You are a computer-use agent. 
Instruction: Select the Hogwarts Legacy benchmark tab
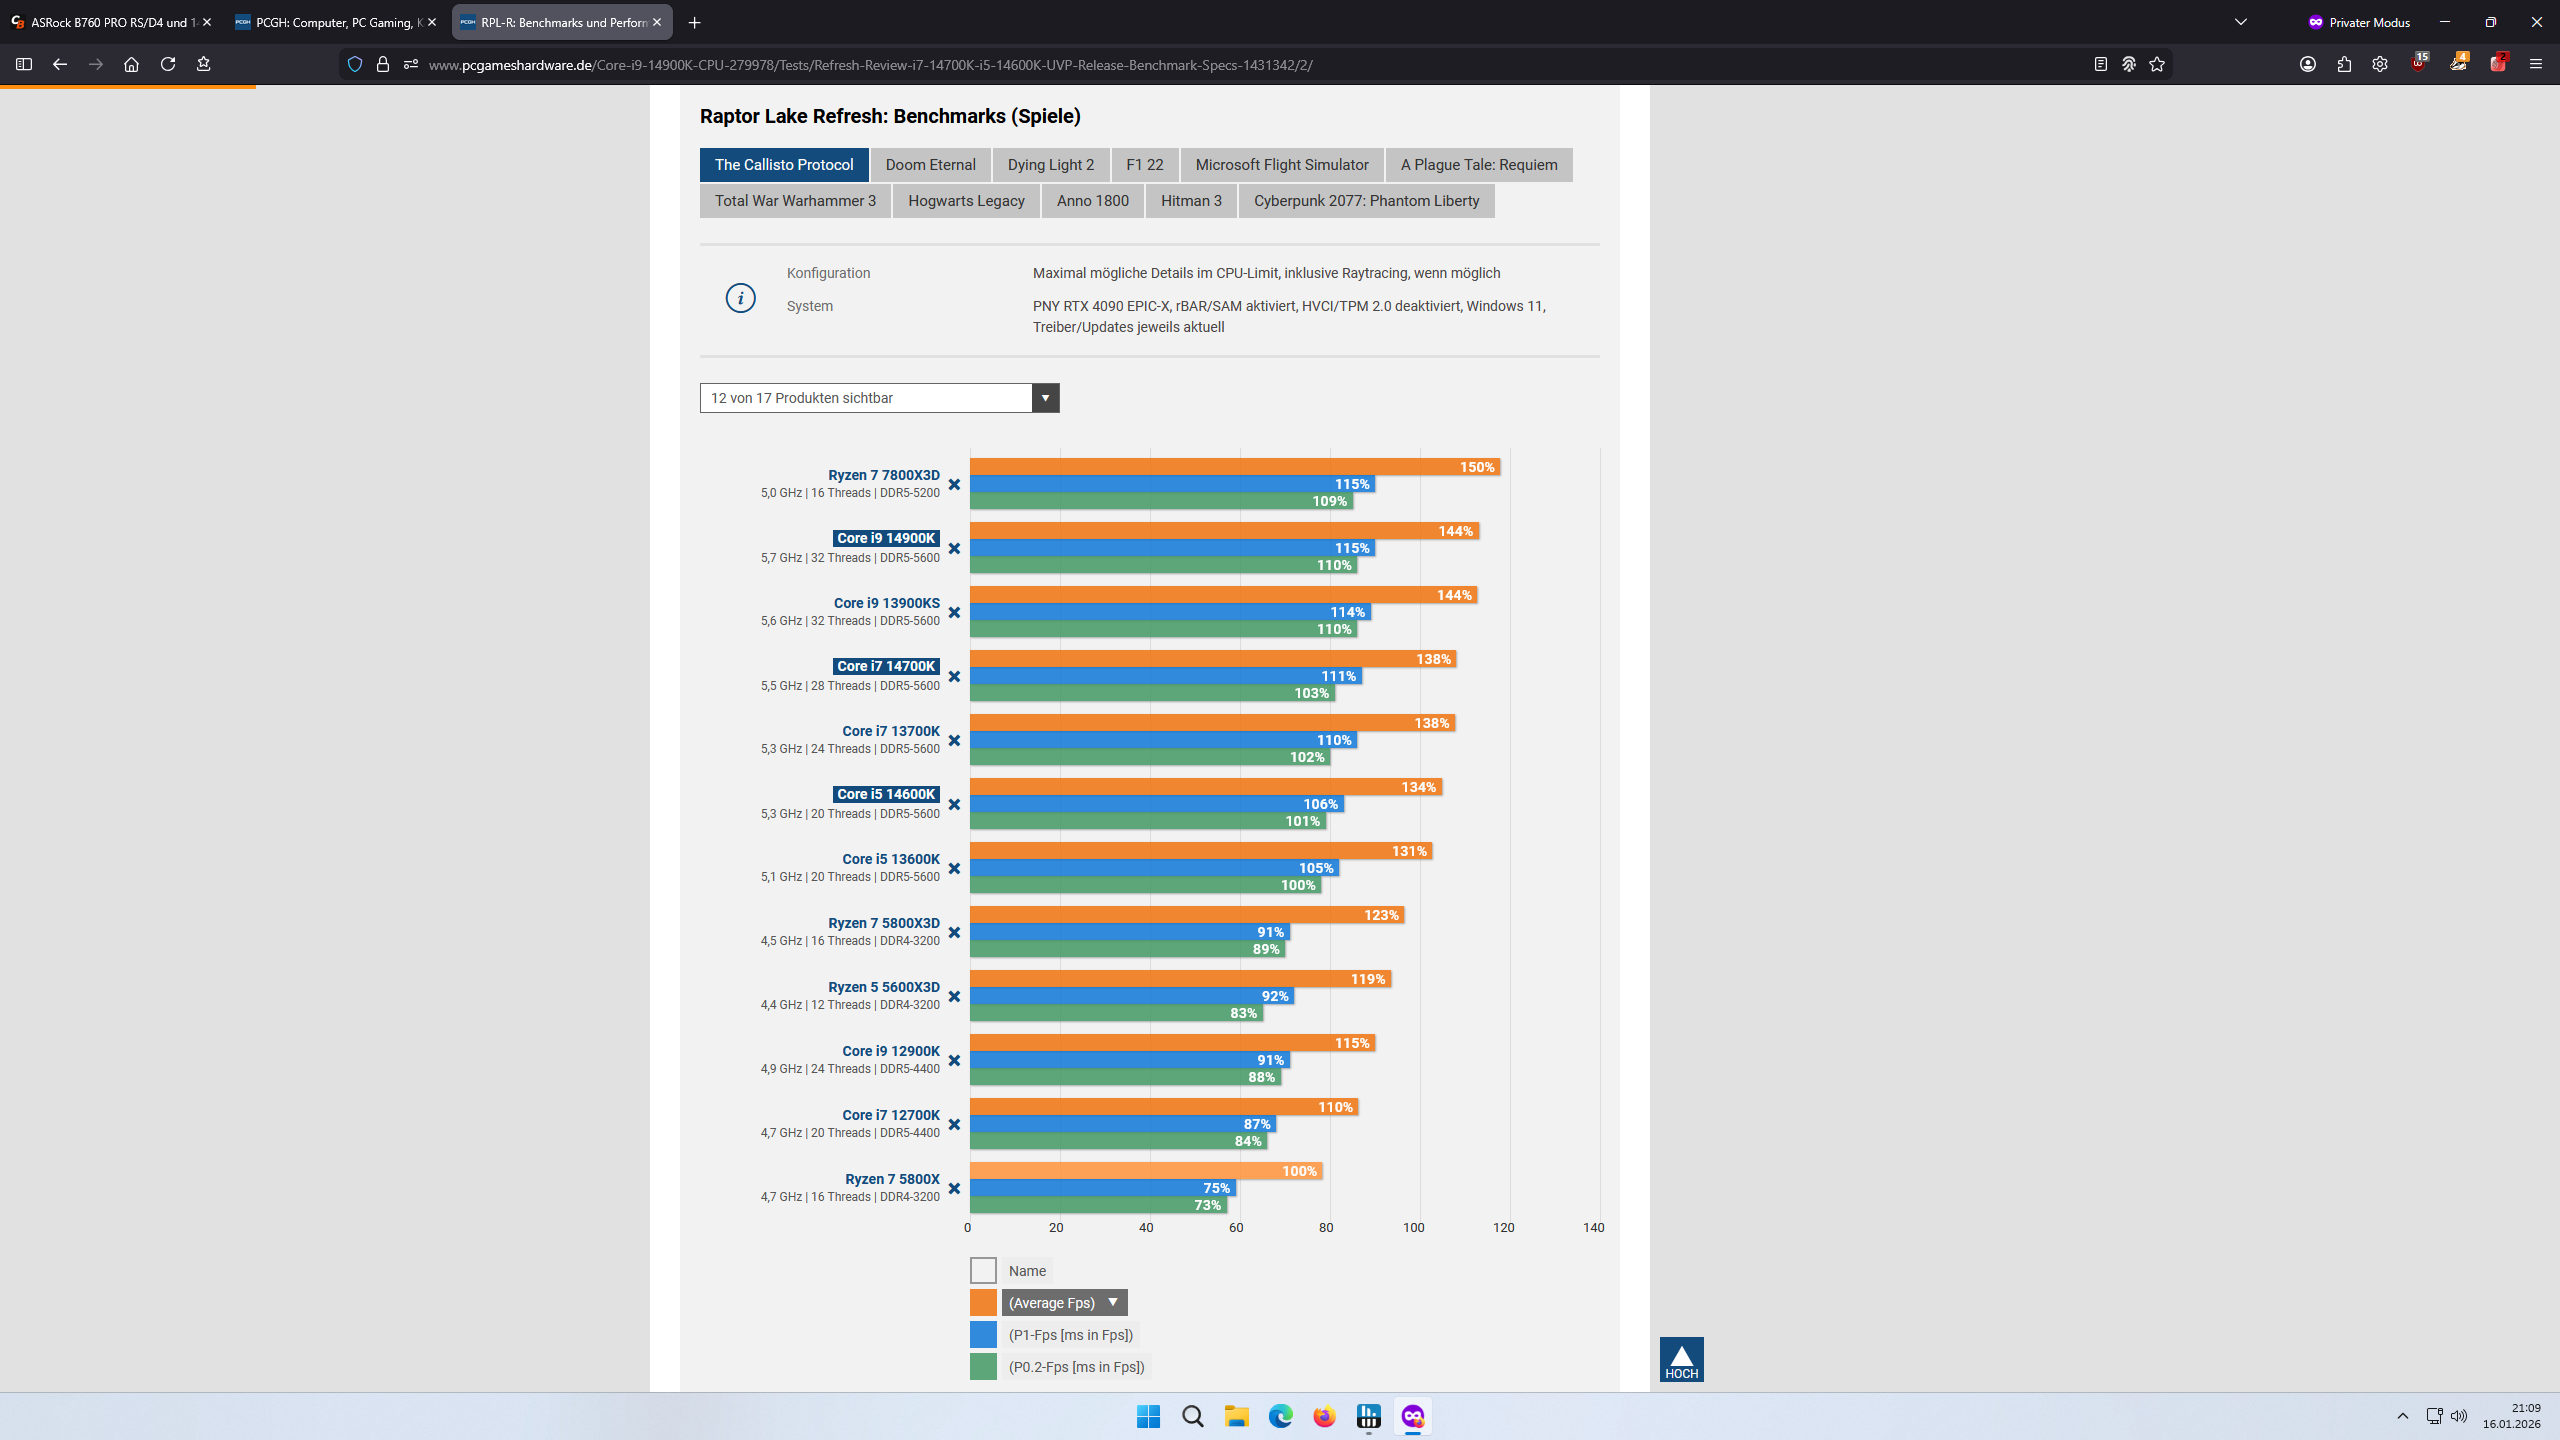pos(966,201)
